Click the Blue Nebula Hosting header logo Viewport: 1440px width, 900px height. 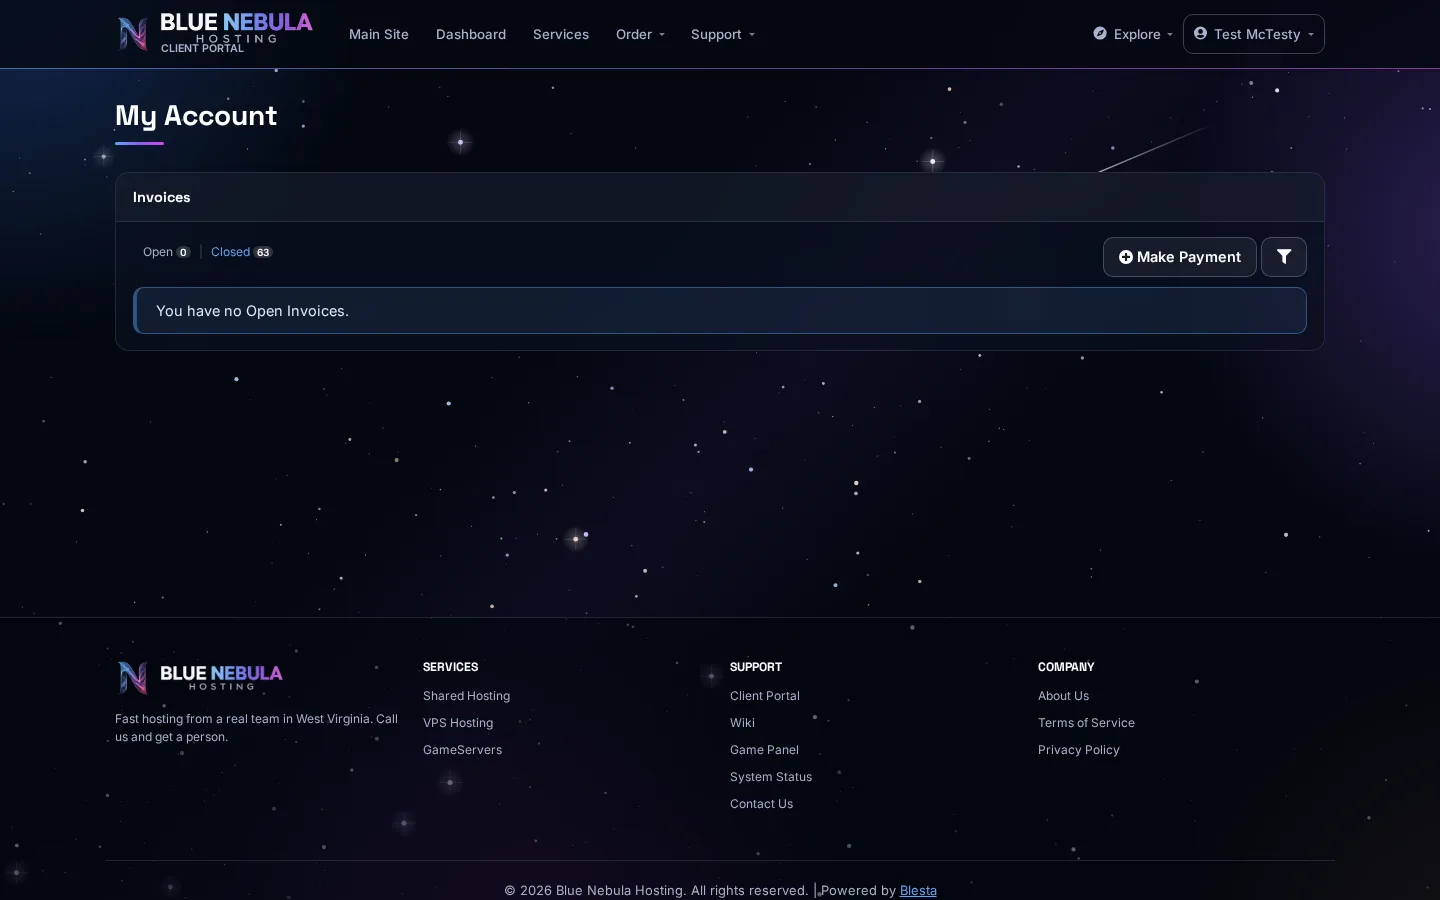tap(215, 33)
